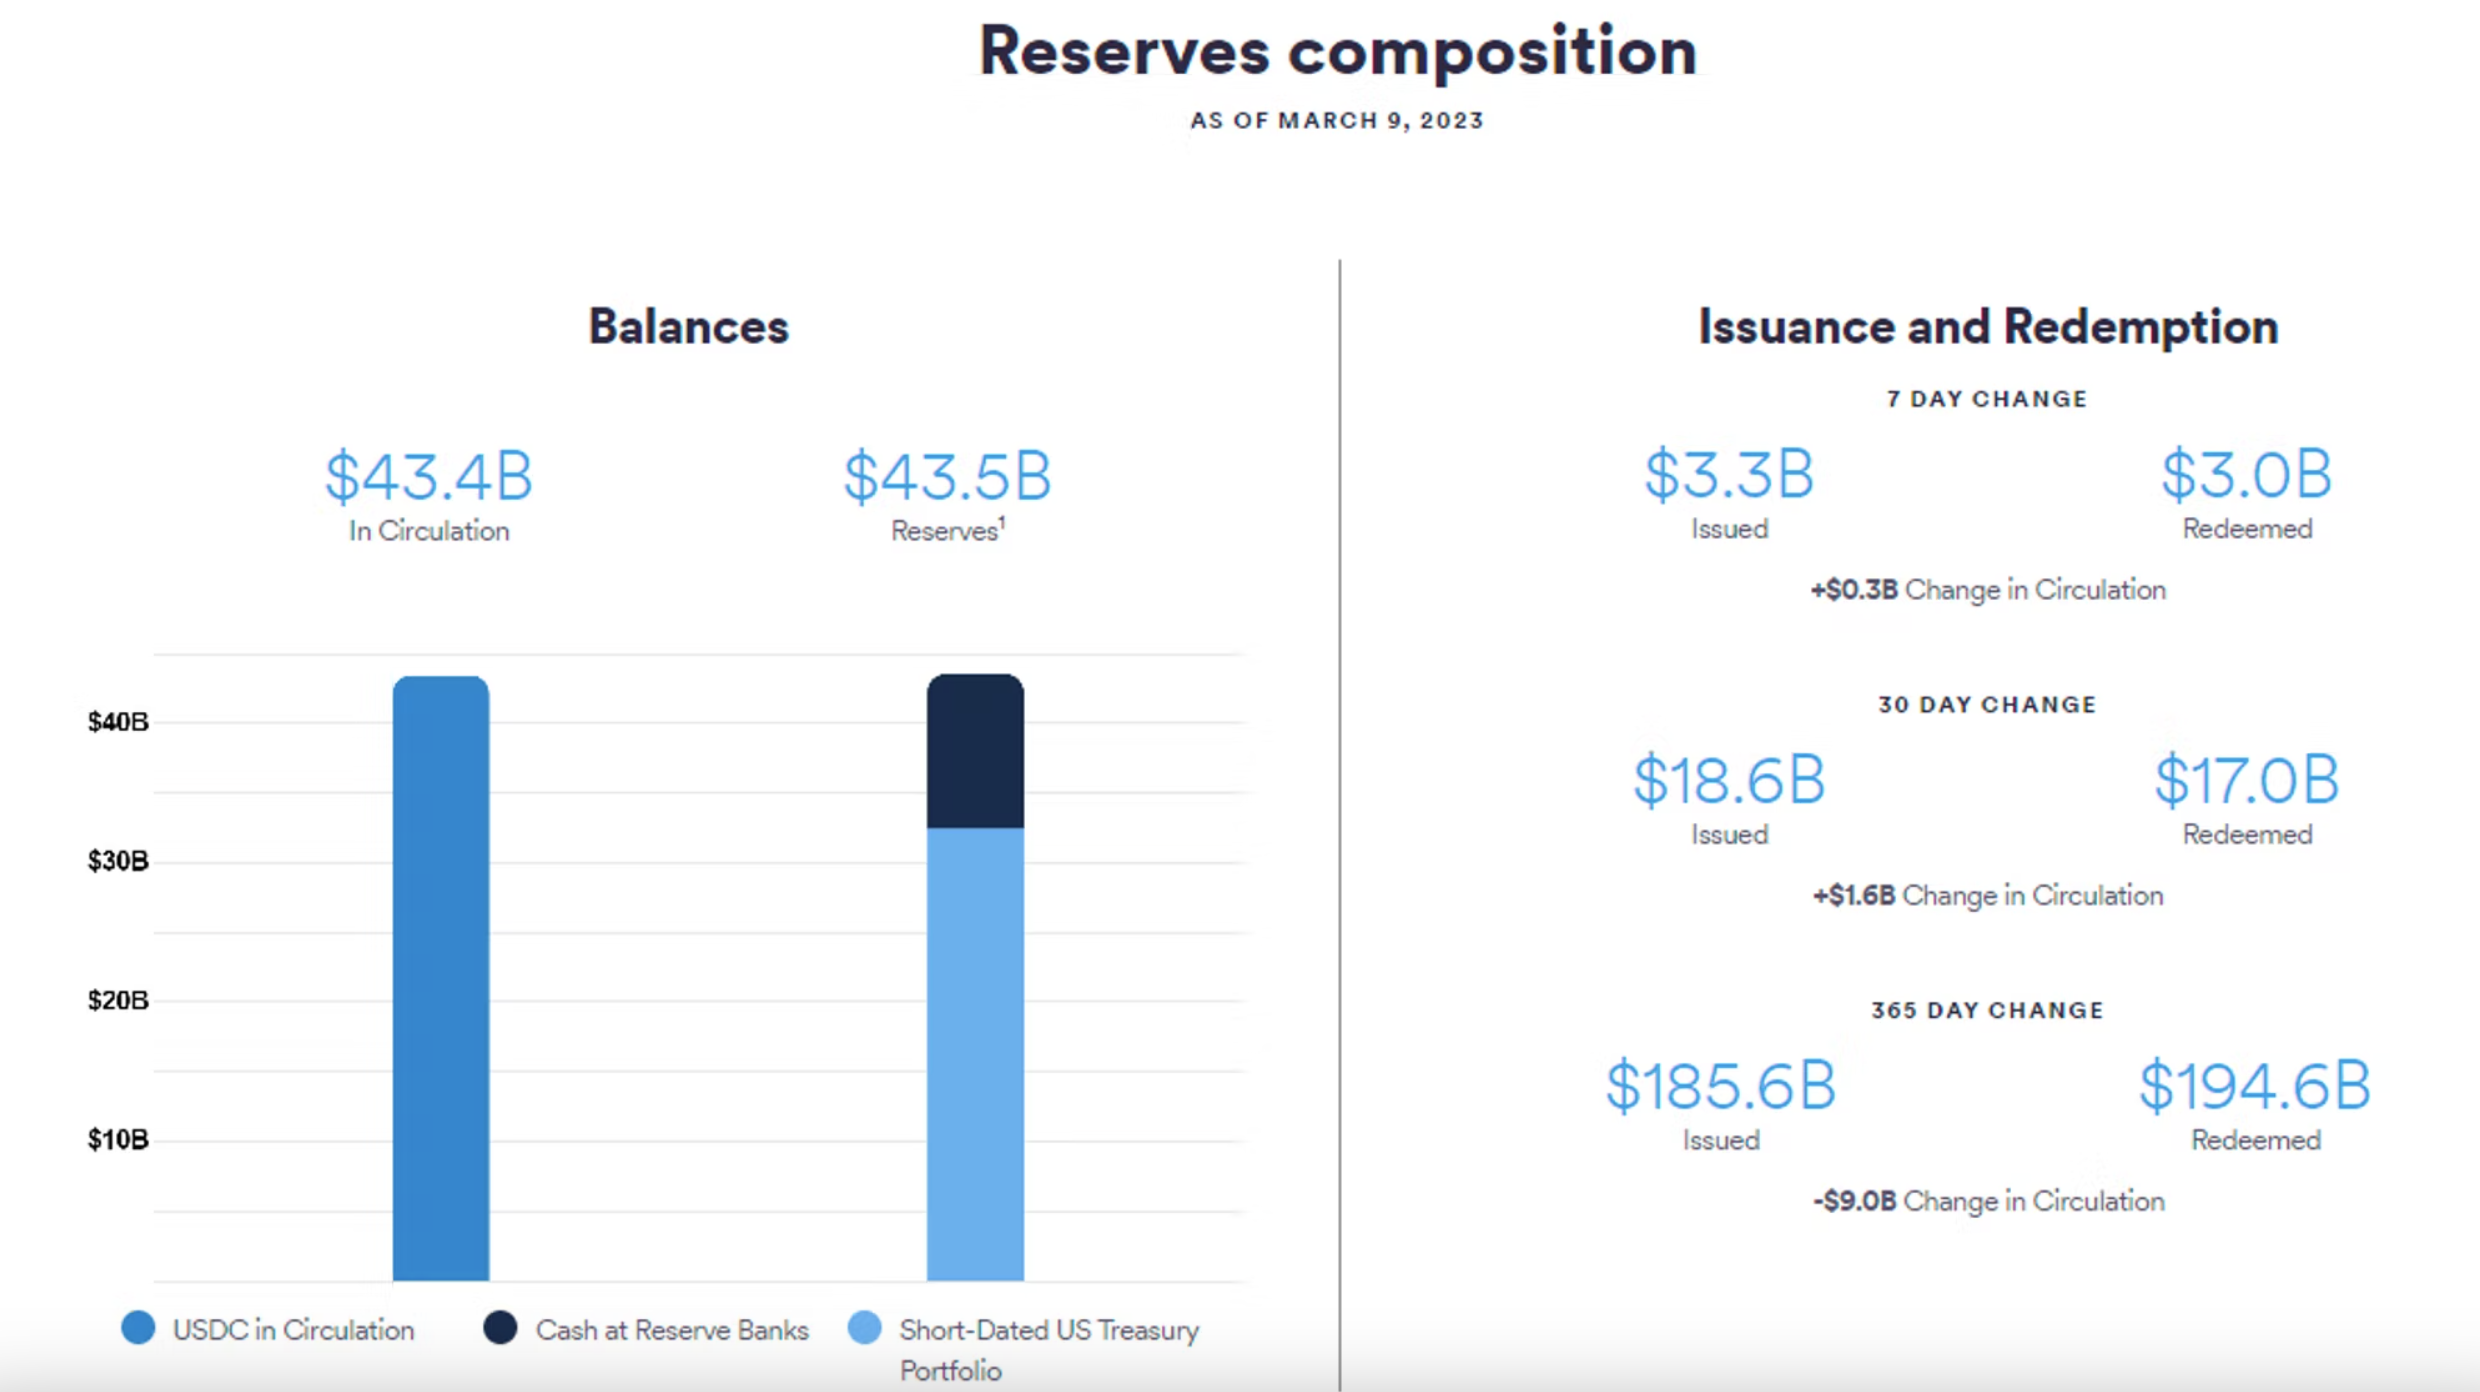Click the Cash at Reserve Banks legend dot

tap(500, 1328)
